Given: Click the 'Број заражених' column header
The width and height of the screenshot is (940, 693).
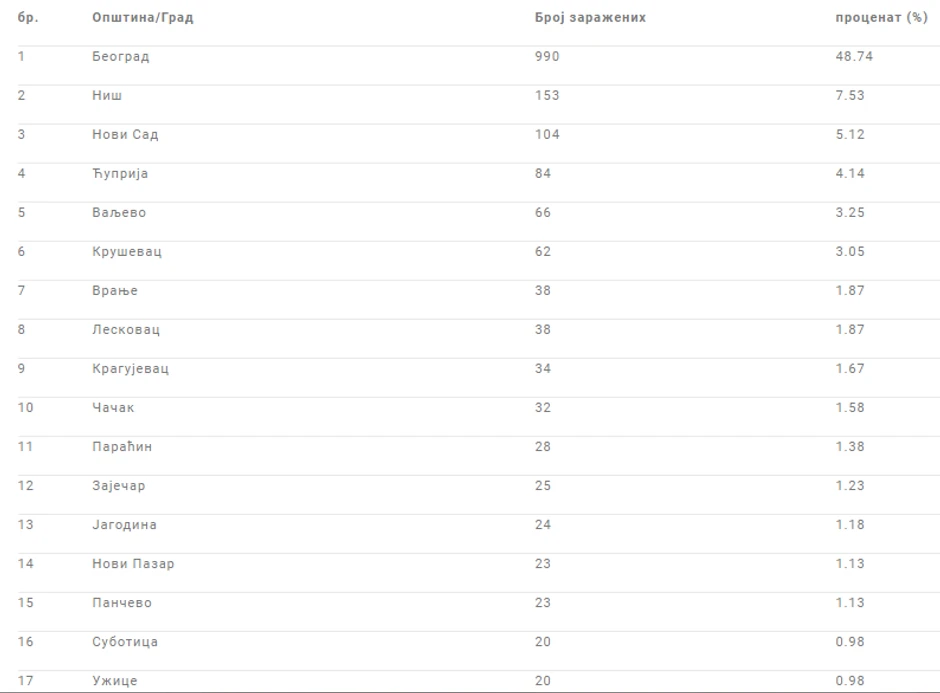Looking at the screenshot, I should point(590,18).
